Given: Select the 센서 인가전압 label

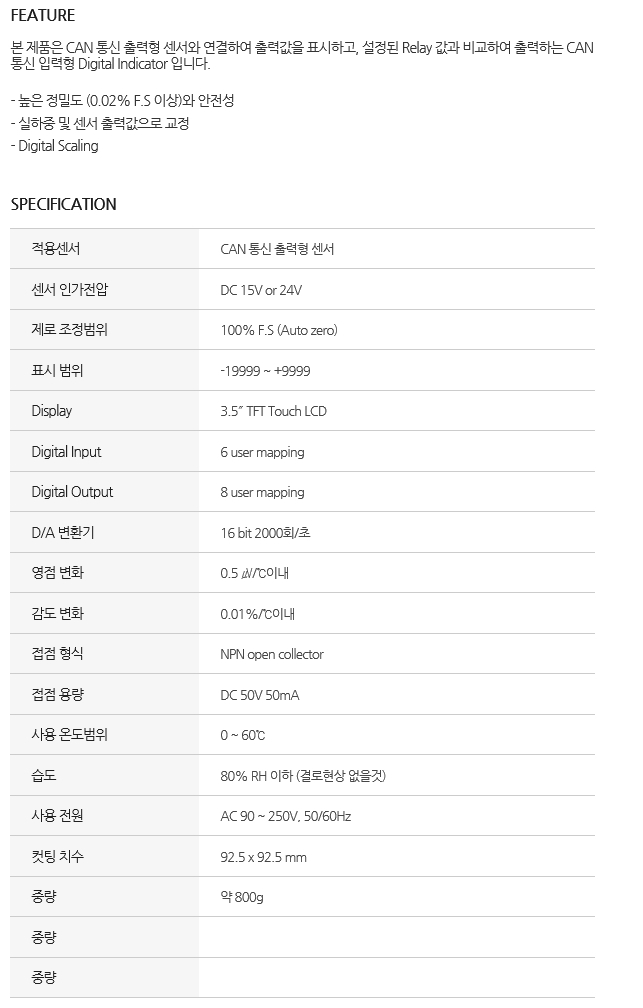Looking at the screenshot, I should pos(69,289).
